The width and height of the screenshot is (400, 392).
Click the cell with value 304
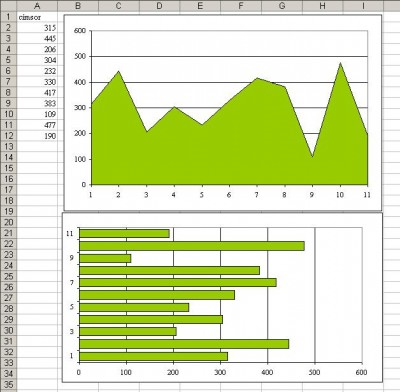pyautogui.click(x=37, y=60)
